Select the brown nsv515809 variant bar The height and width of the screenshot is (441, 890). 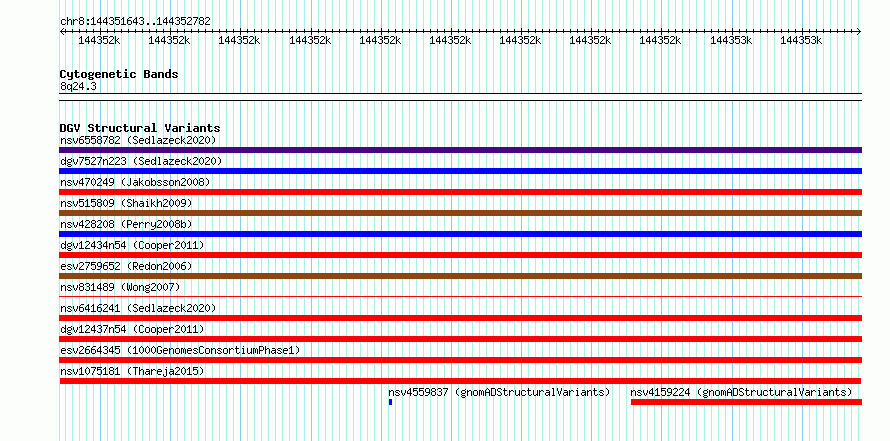(x=460, y=213)
